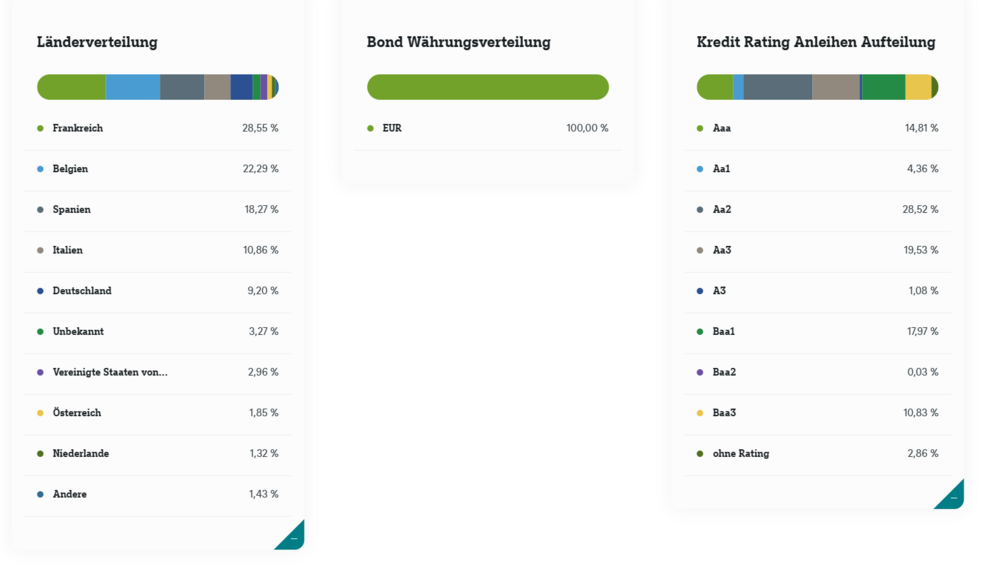Click the purple dot next to Vereinigte Staaten
The width and height of the screenshot is (1000, 577).
click(40, 372)
